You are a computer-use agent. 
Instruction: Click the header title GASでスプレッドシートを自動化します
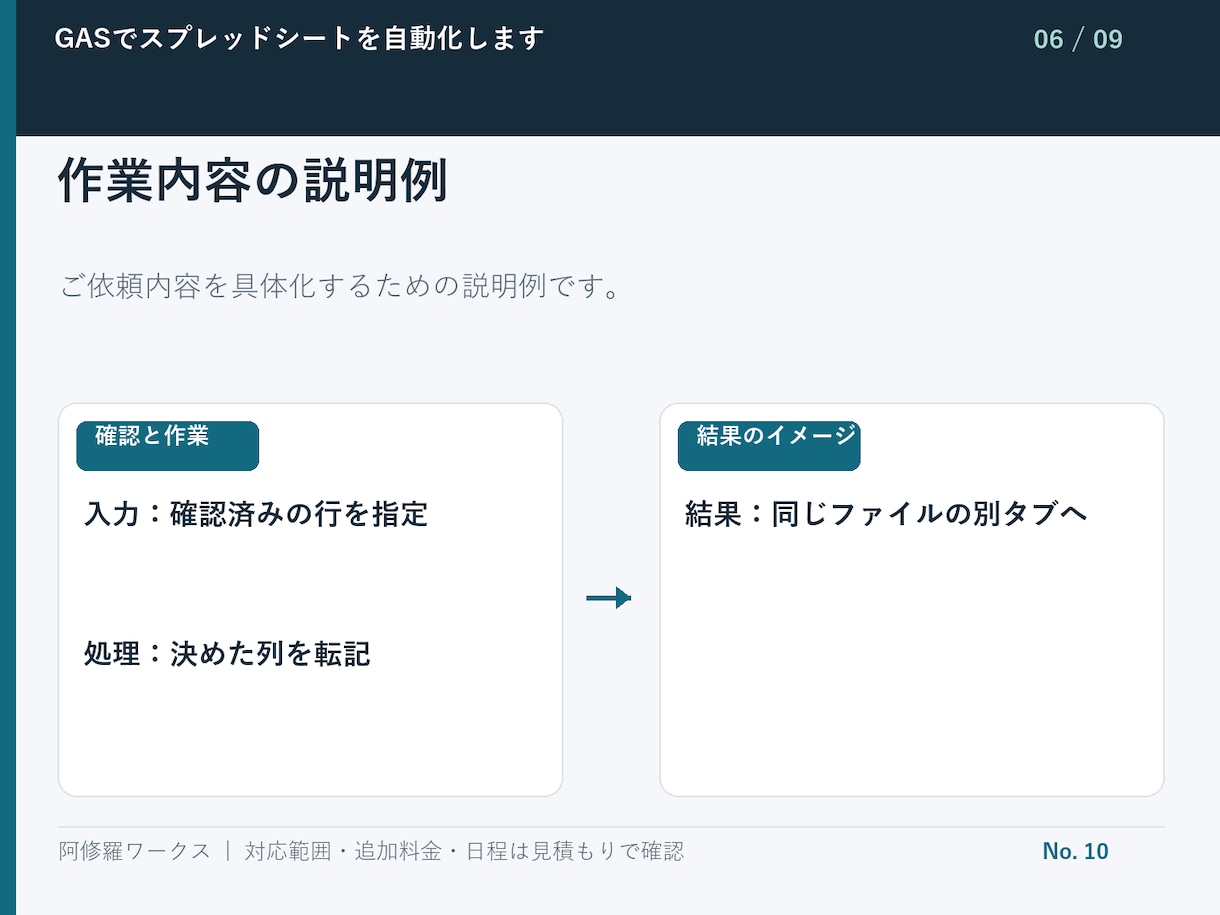pos(299,39)
